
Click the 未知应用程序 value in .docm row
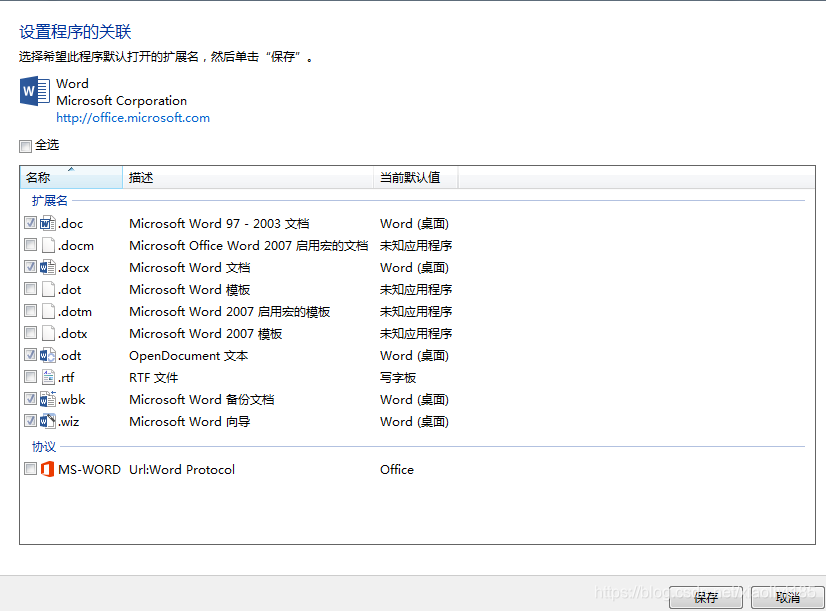(416, 245)
